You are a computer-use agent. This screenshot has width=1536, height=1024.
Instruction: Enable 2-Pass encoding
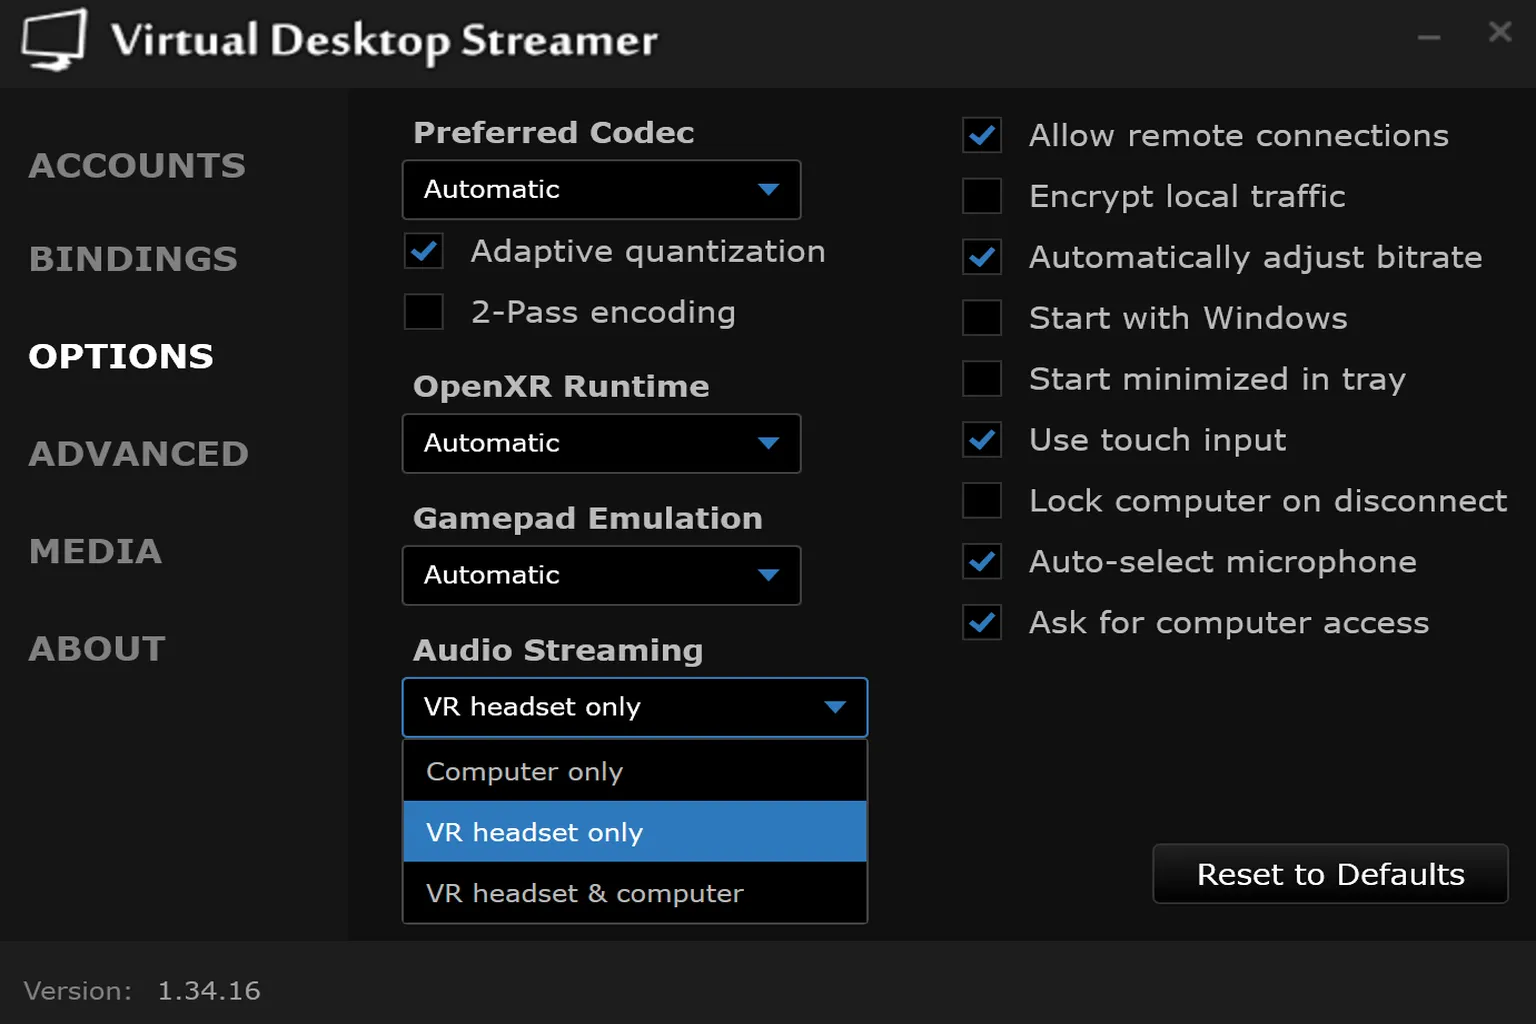point(424,312)
